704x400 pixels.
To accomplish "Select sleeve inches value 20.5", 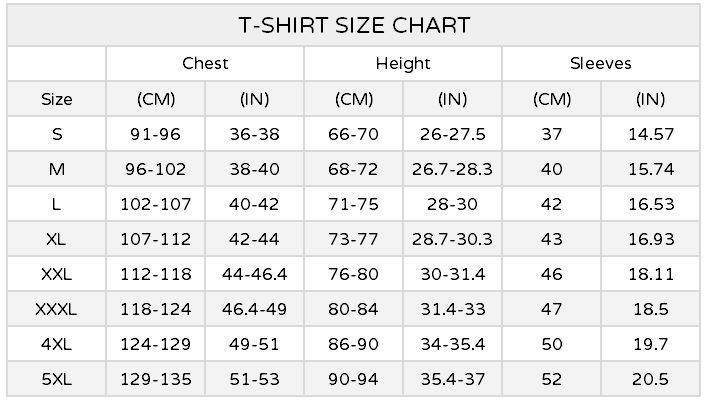I will 651,379.
